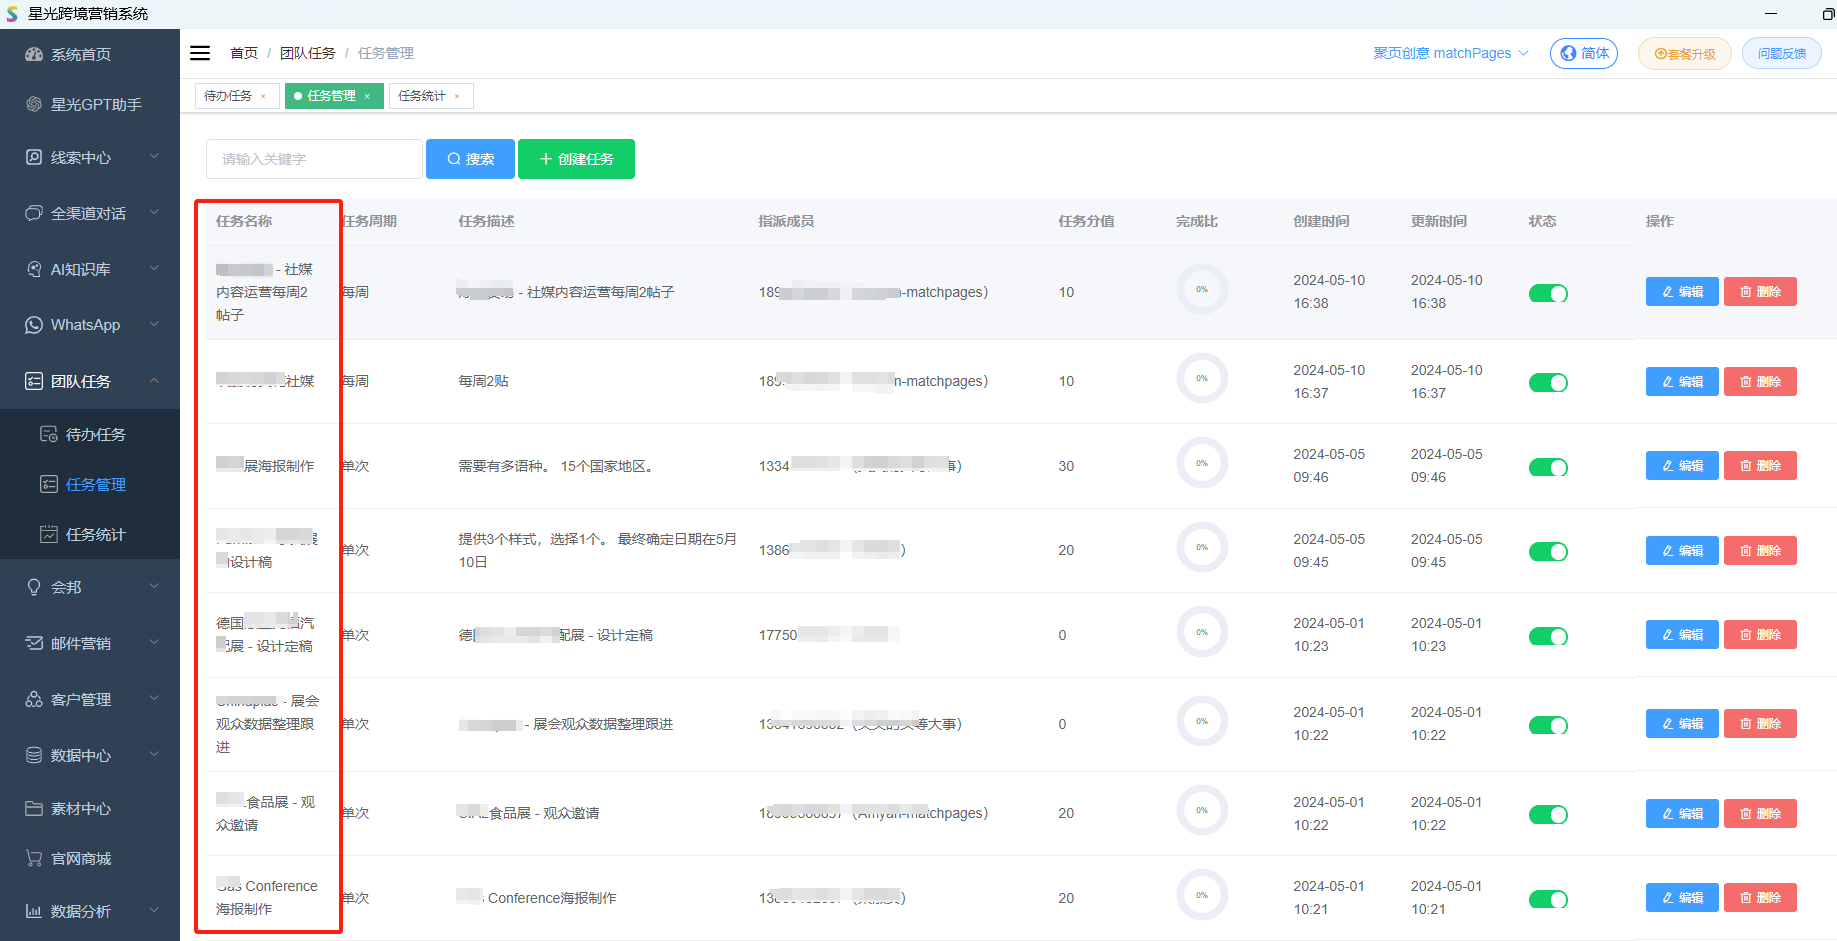Click the magnifier 搜索 button
Image resolution: width=1837 pixels, height=941 pixels.
click(470, 159)
